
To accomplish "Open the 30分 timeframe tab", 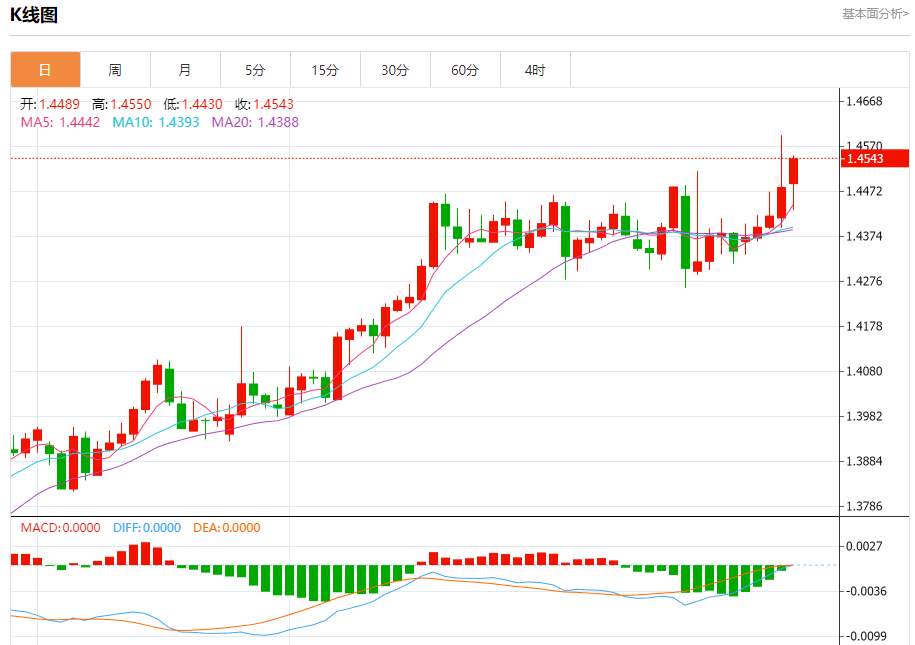I will 396,70.
